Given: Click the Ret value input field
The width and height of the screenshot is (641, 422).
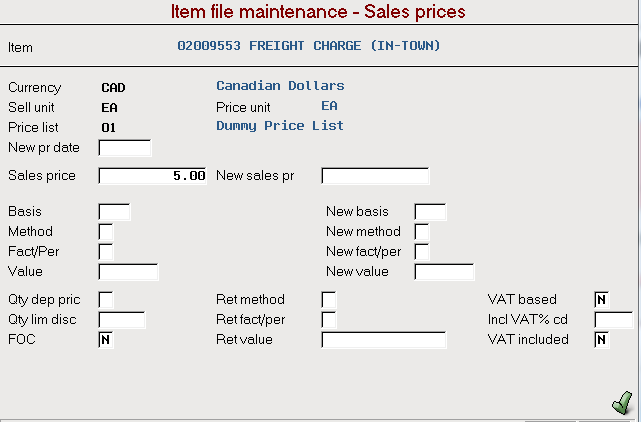Looking at the screenshot, I should [384, 340].
